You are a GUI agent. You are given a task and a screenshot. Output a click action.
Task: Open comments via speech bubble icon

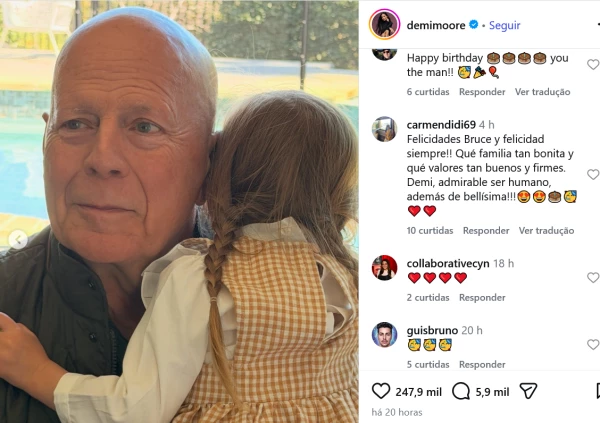click(x=461, y=391)
